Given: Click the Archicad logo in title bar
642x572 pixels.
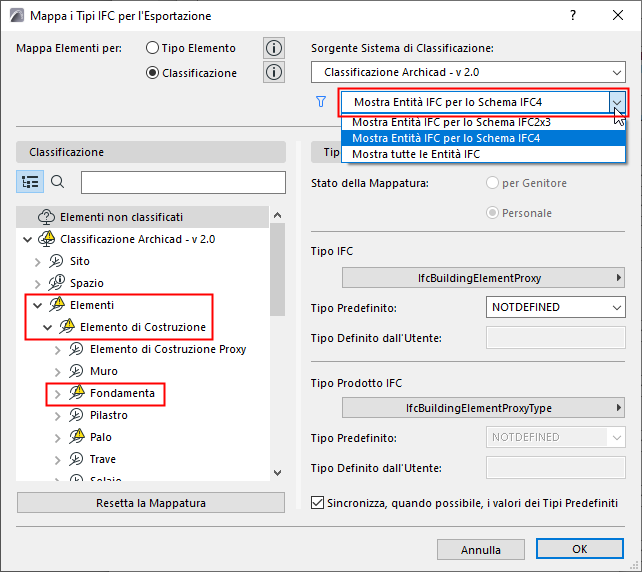Looking at the screenshot, I should pos(17,16).
